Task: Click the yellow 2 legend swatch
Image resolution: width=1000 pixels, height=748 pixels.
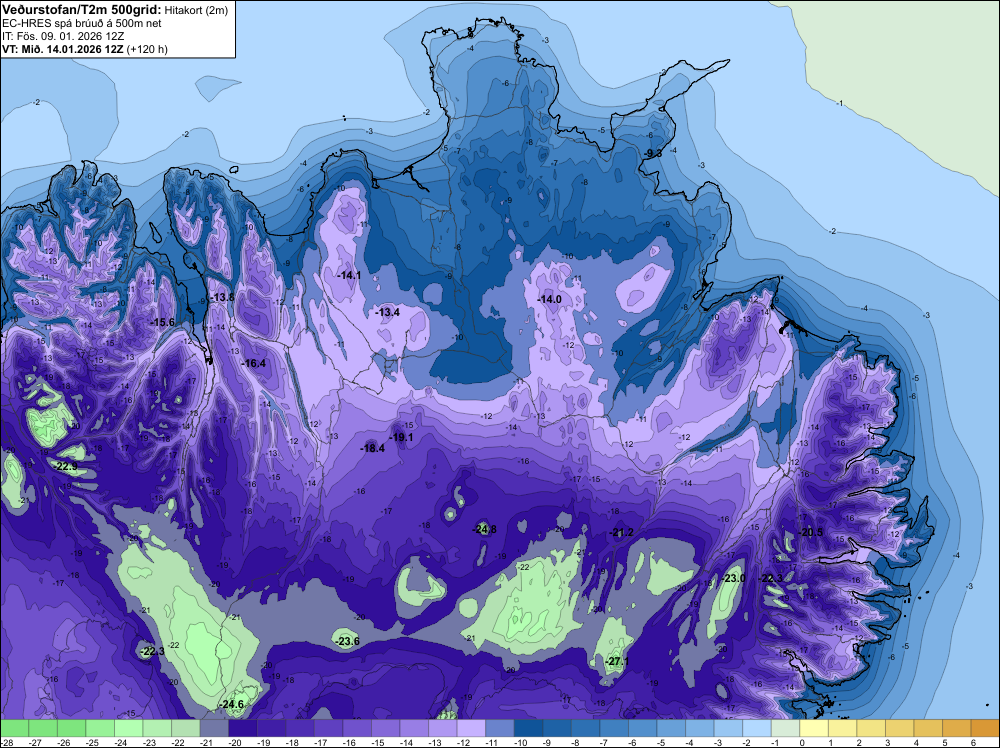Action: tap(871, 728)
